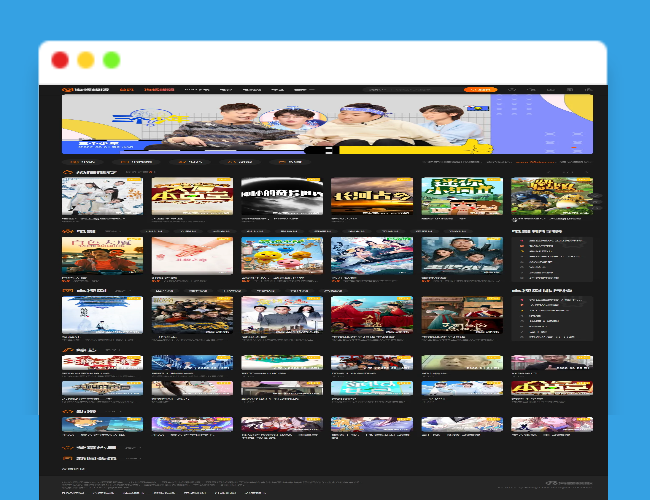
Task: Click the red macOS close dot
Action: (60, 60)
